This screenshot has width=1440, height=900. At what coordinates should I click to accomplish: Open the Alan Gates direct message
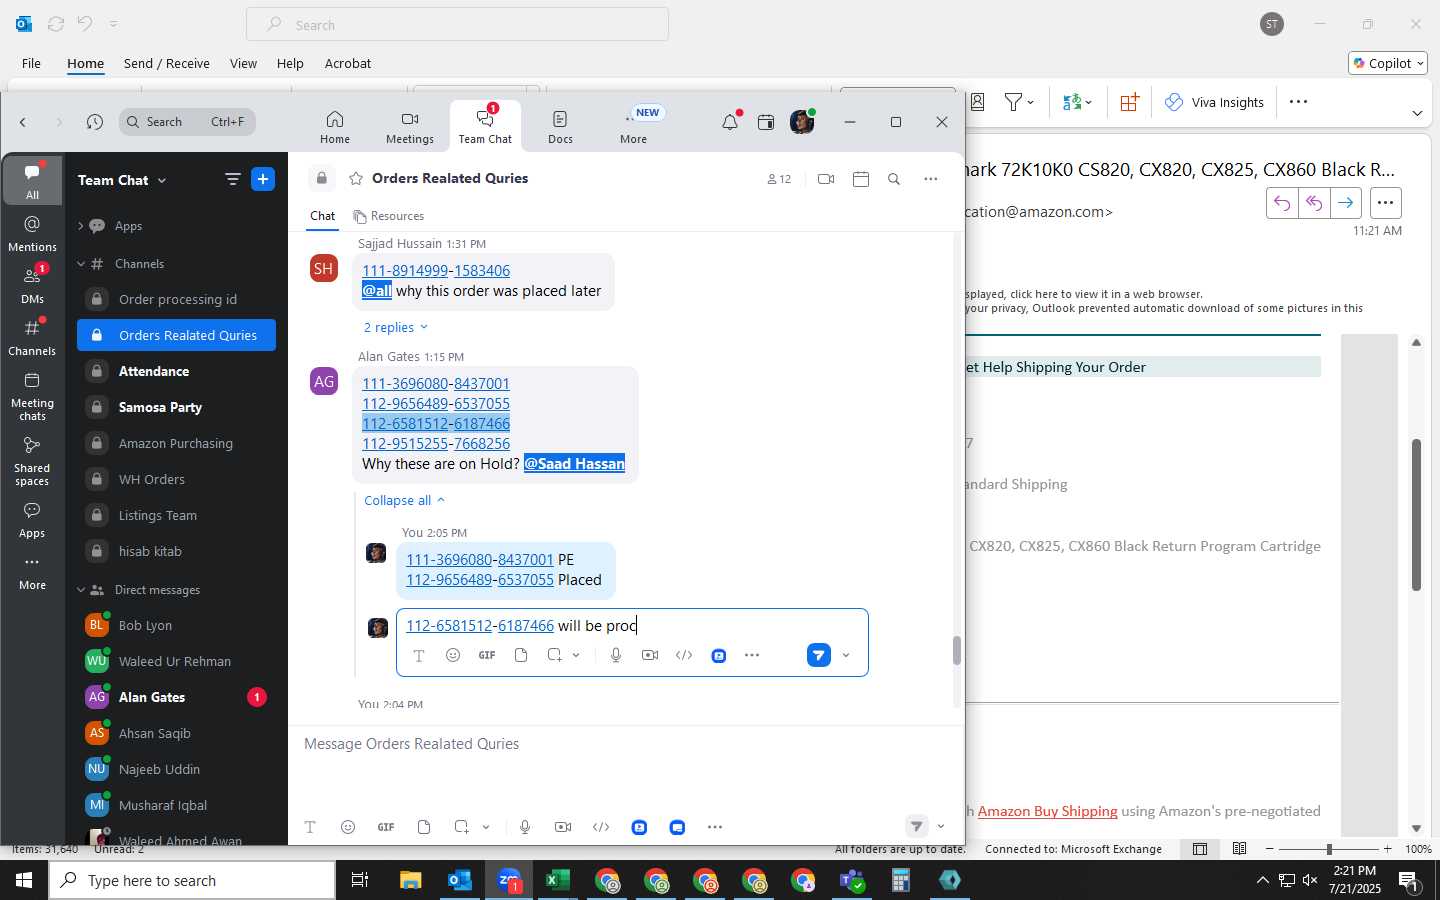point(176,697)
